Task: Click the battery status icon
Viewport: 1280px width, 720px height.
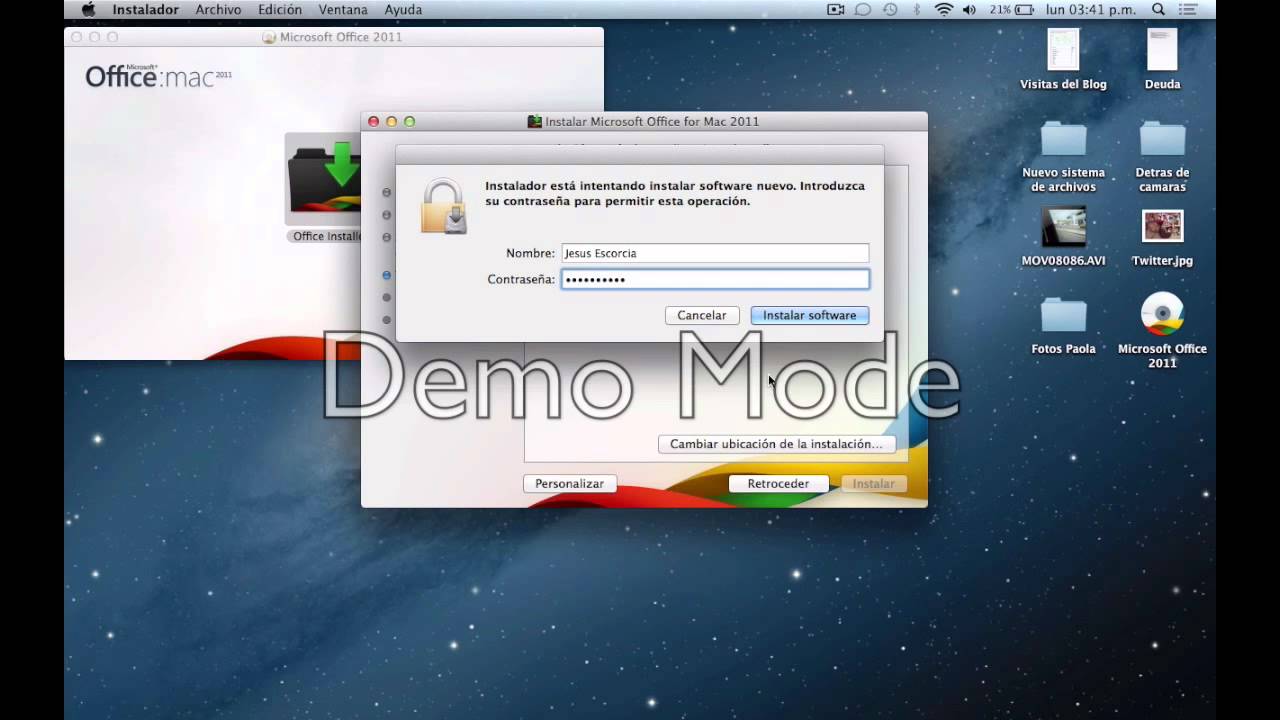Action: click(x=1024, y=9)
